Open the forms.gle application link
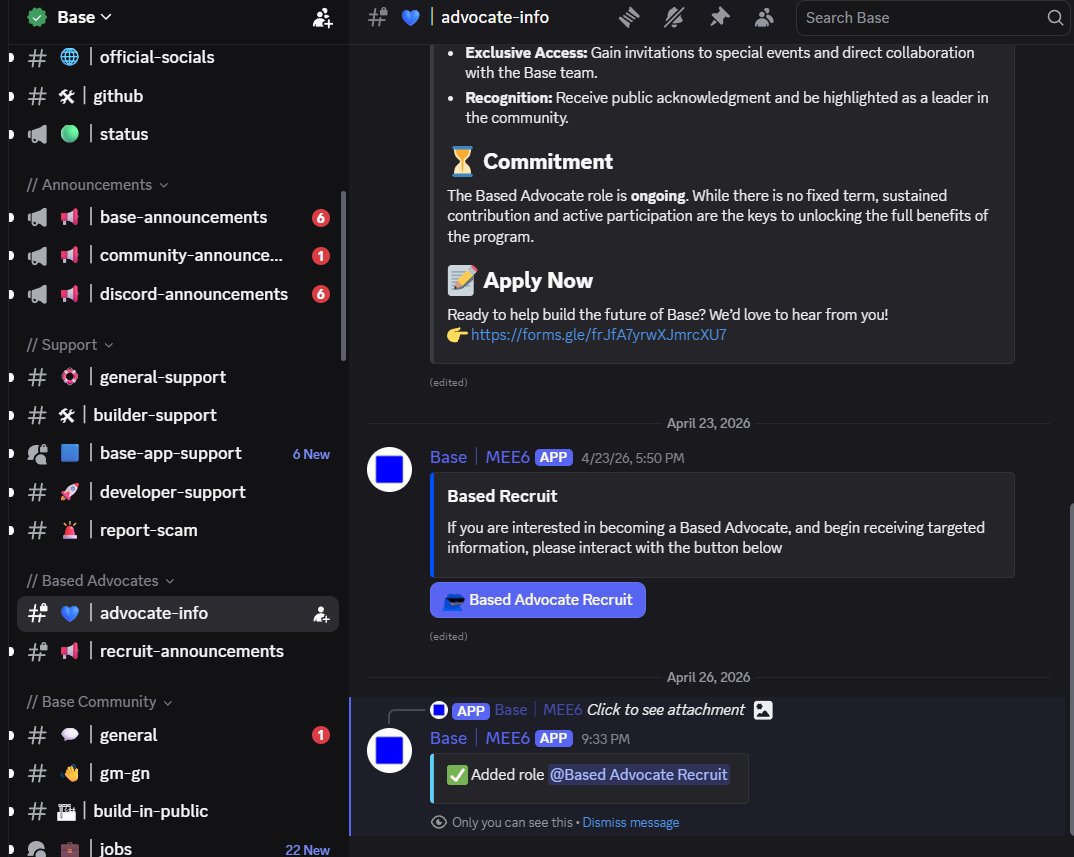Screen dimensions: 1074x857 click(x=598, y=335)
